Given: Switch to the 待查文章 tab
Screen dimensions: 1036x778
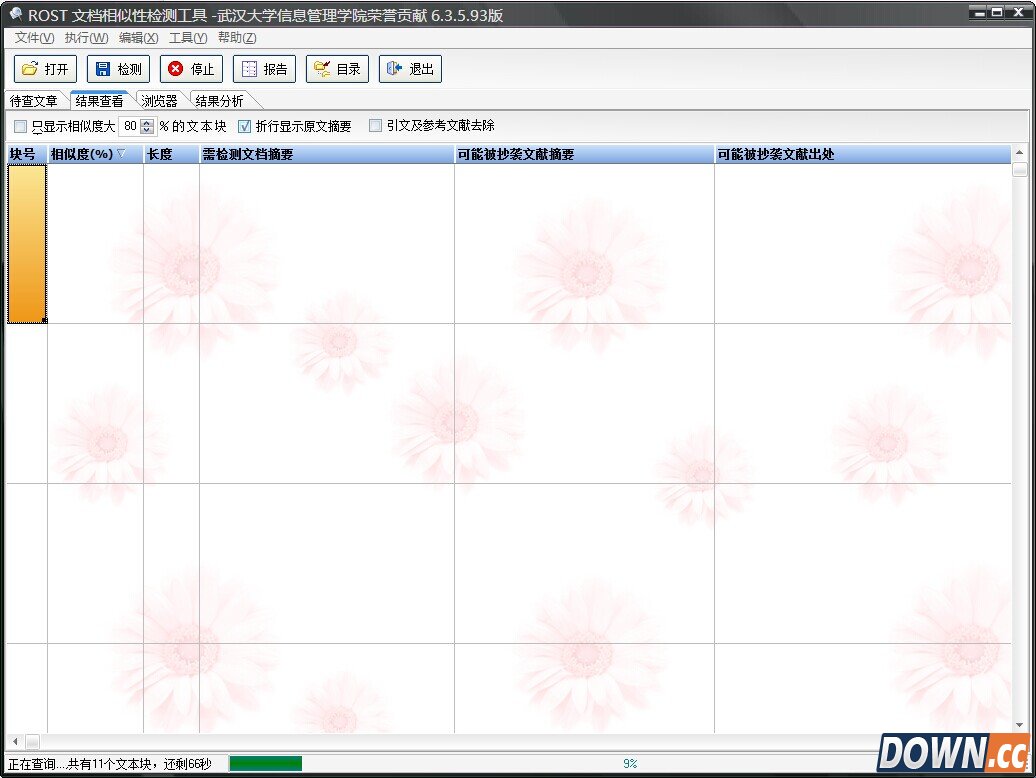Looking at the screenshot, I should tap(34, 101).
